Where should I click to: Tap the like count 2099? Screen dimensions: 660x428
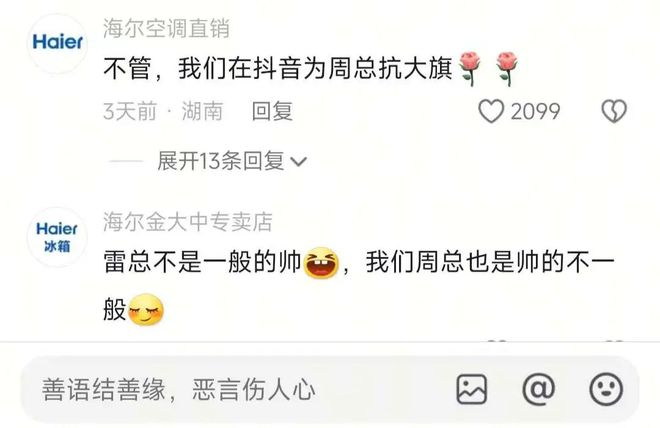pyautogui.click(x=535, y=112)
